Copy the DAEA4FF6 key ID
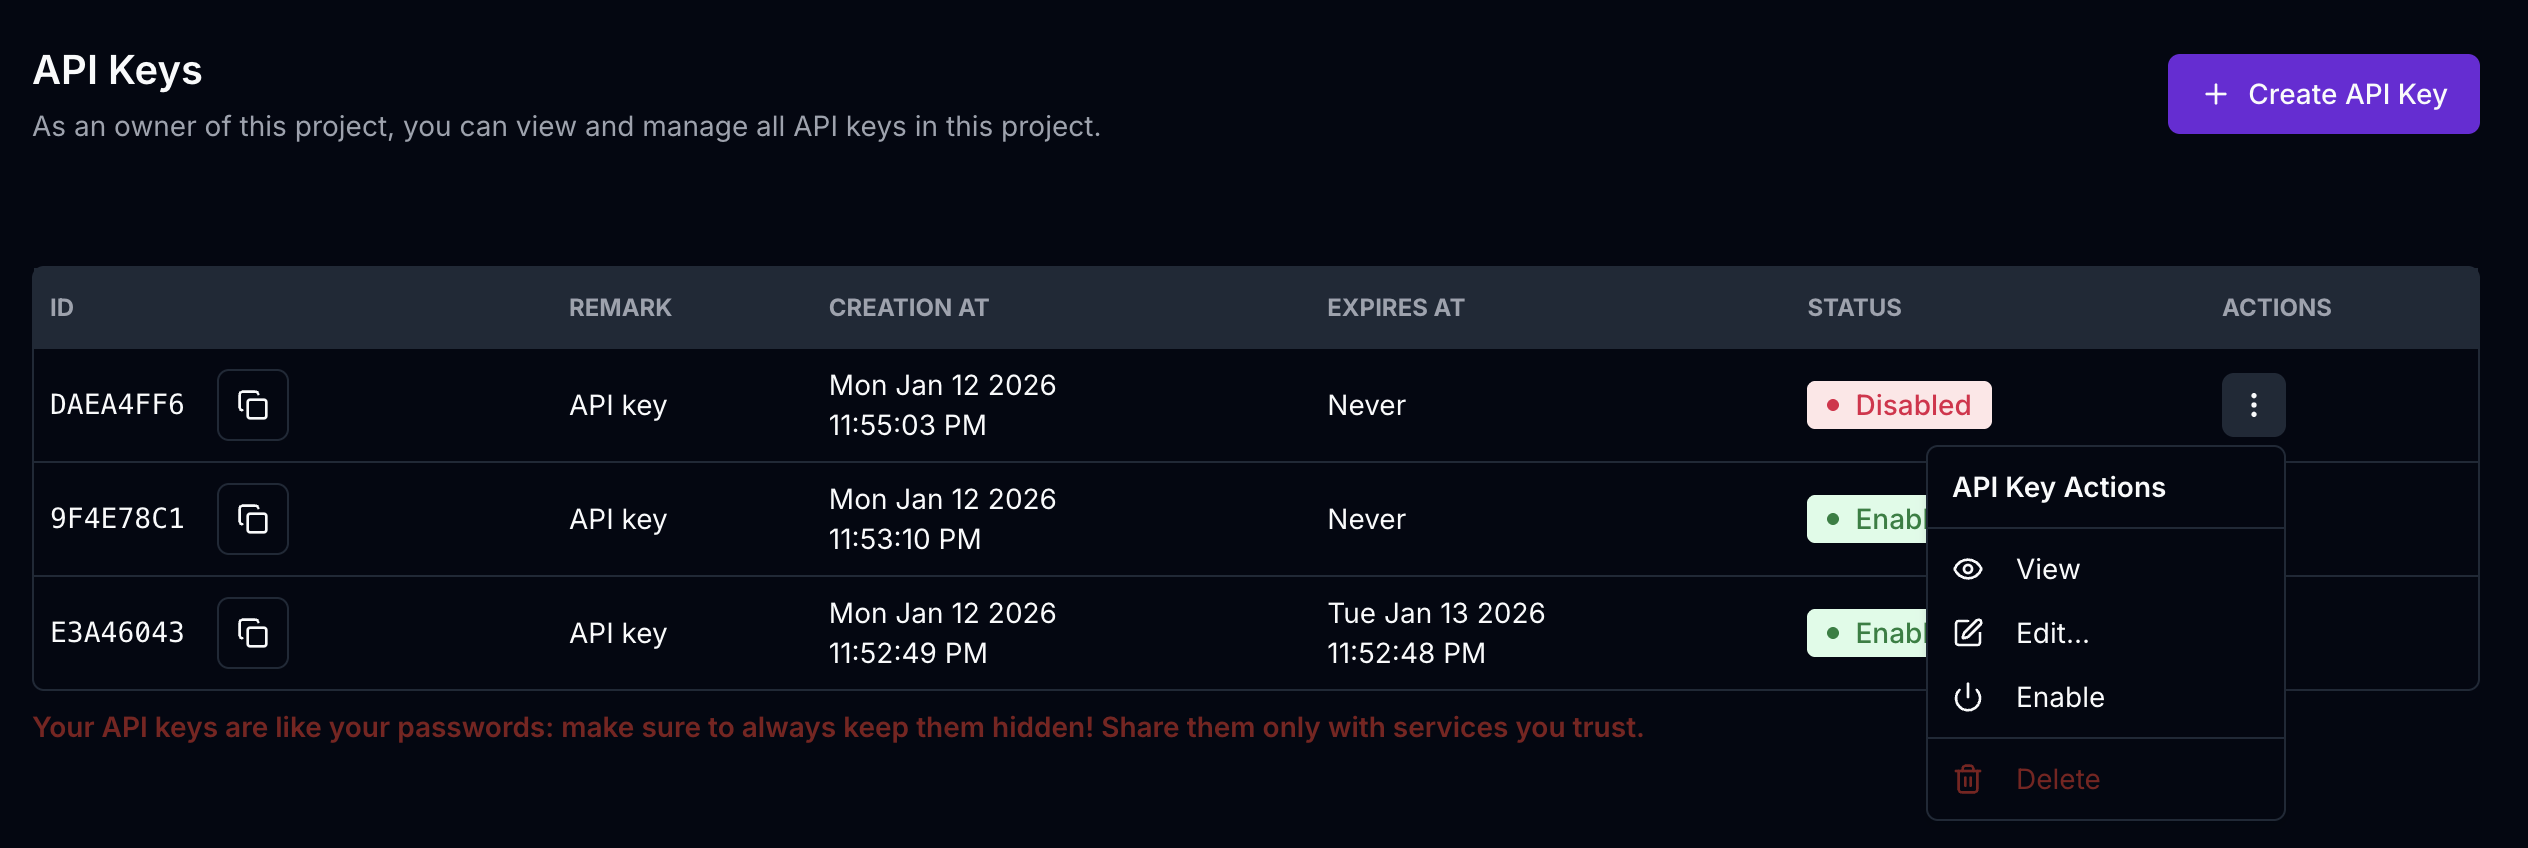Image resolution: width=2528 pixels, height=848 pixels. (x=253, y=405)
